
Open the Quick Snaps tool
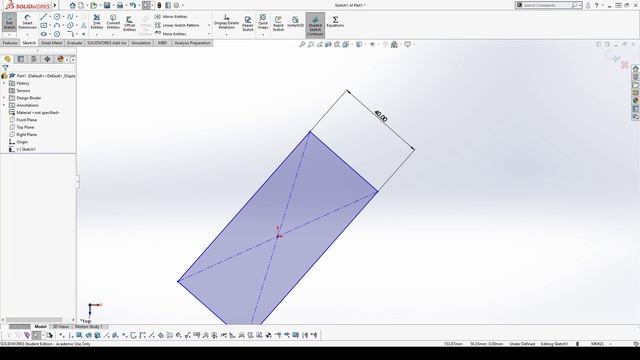263,22
